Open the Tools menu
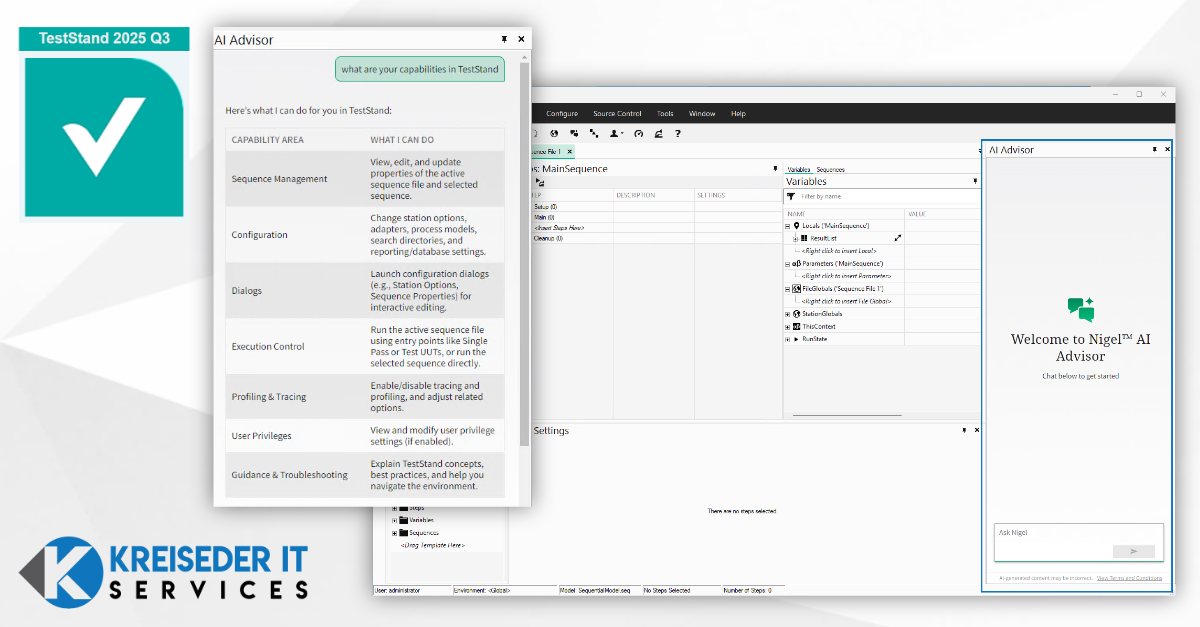1200x627 pixels. pyautogui.click(x=665, y=114)
